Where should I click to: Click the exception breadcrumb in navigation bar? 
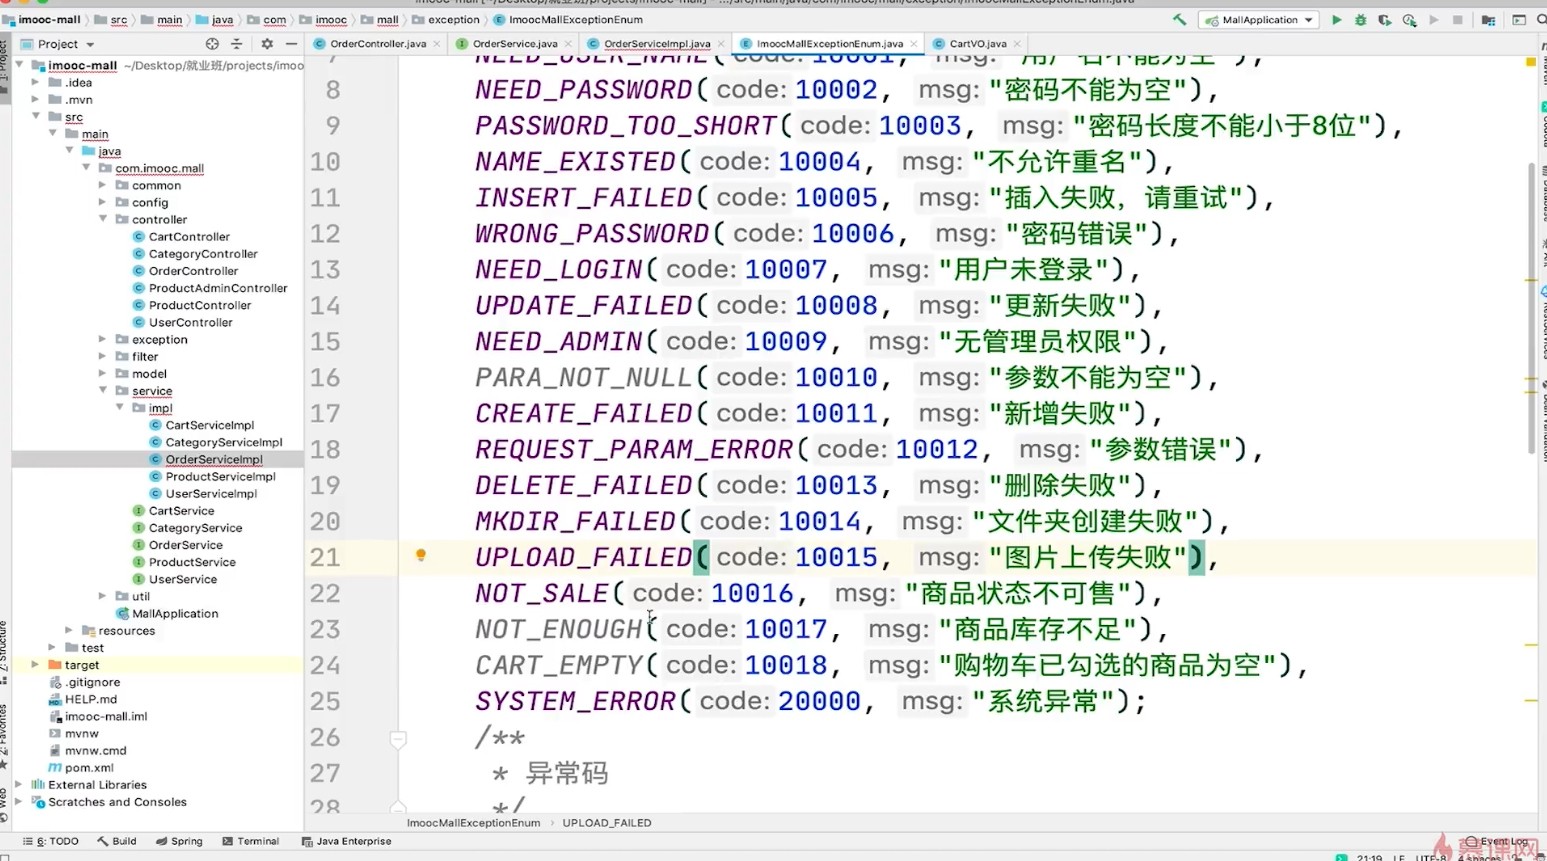(x=454, y=20)
